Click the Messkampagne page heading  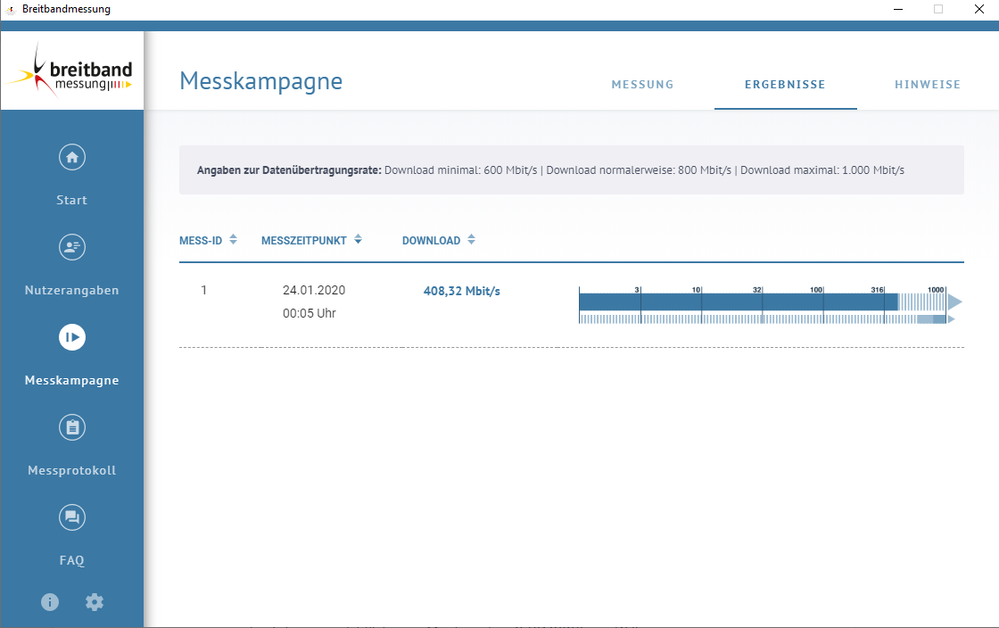pyautogui.click(x=261, y=82)
